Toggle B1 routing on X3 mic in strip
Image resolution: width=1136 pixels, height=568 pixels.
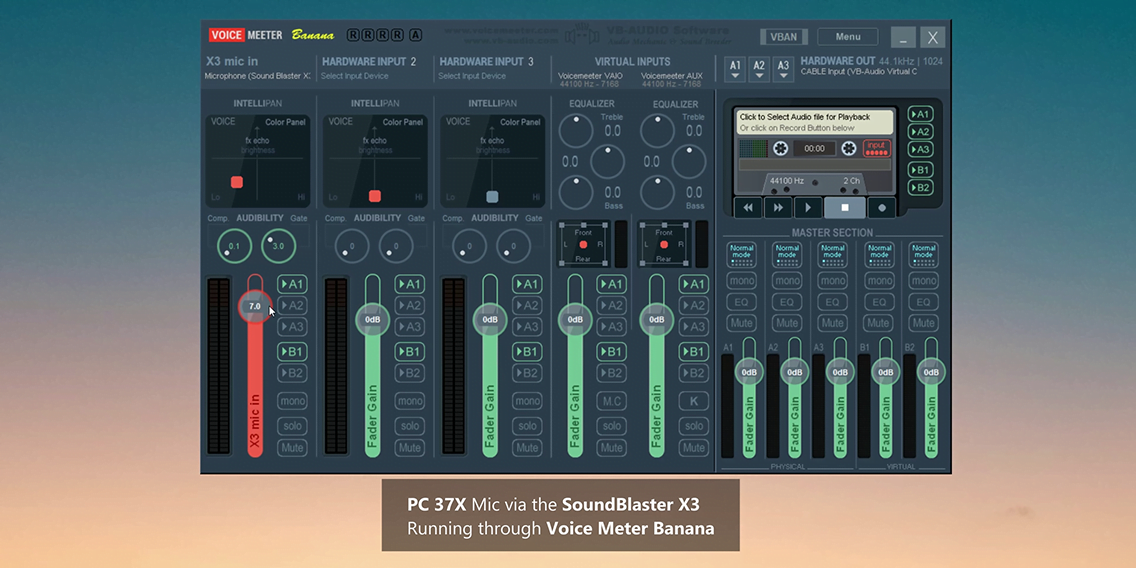tap(292, 352)
